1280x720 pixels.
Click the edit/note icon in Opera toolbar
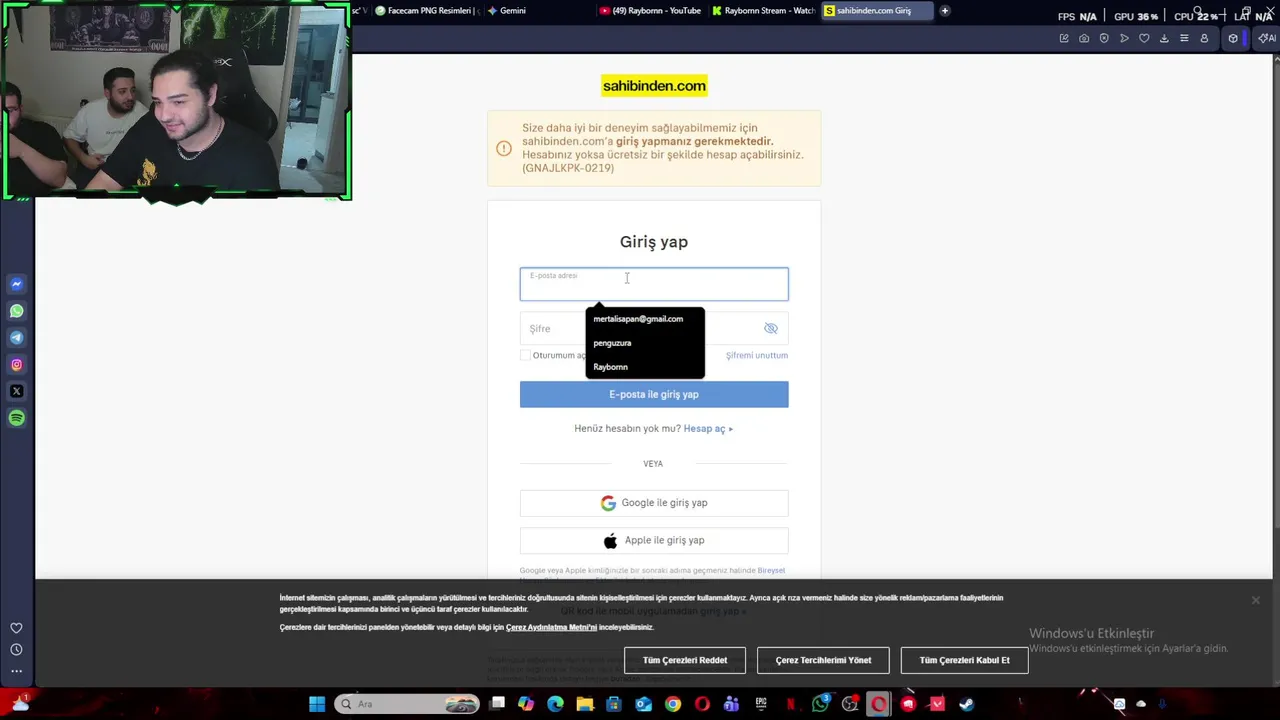(x=1064, y=38)
